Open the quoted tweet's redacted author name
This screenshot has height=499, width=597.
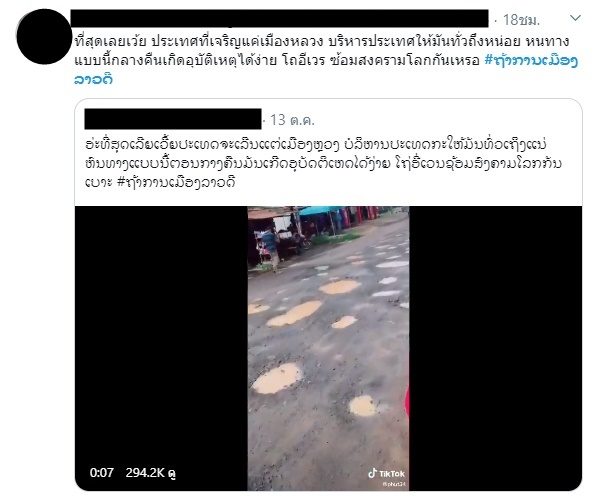coord(173,119)
